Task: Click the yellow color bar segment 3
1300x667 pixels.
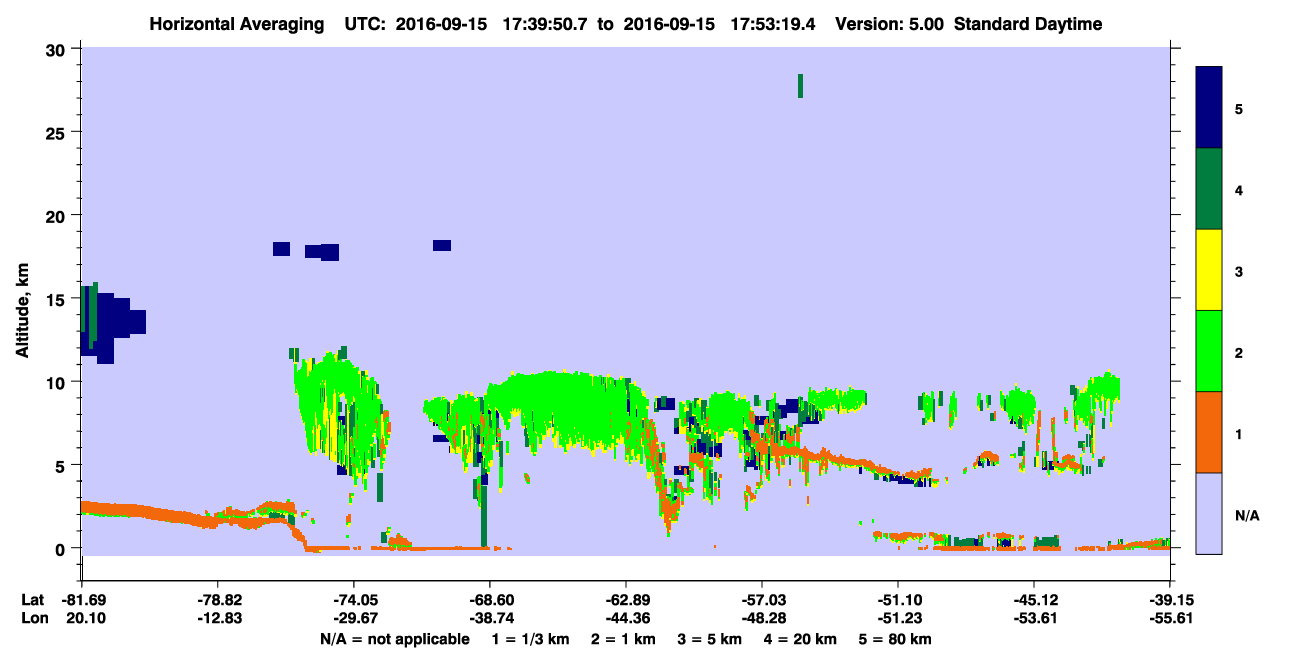Action: coord(1209,270)
